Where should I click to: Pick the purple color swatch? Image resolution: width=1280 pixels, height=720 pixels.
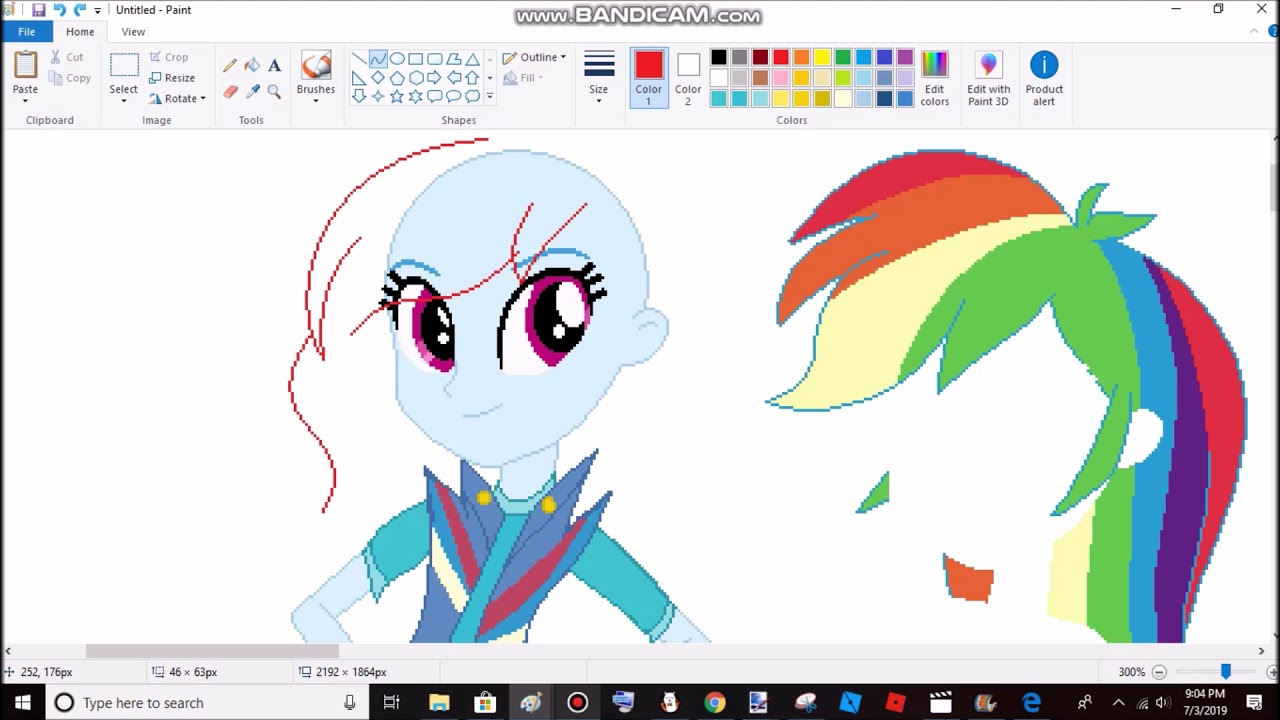[905, 58]
